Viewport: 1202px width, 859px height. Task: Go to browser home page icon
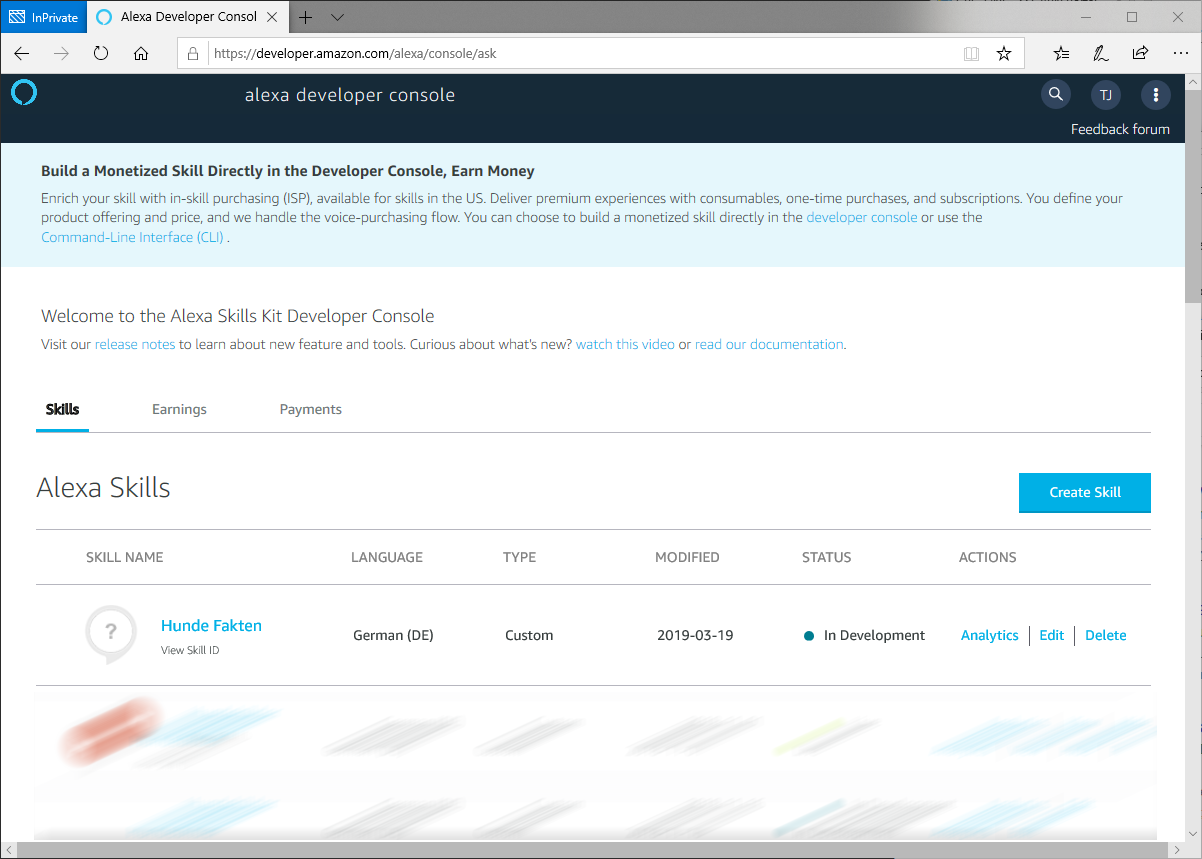pyautogui.click(x=141, y=54)
